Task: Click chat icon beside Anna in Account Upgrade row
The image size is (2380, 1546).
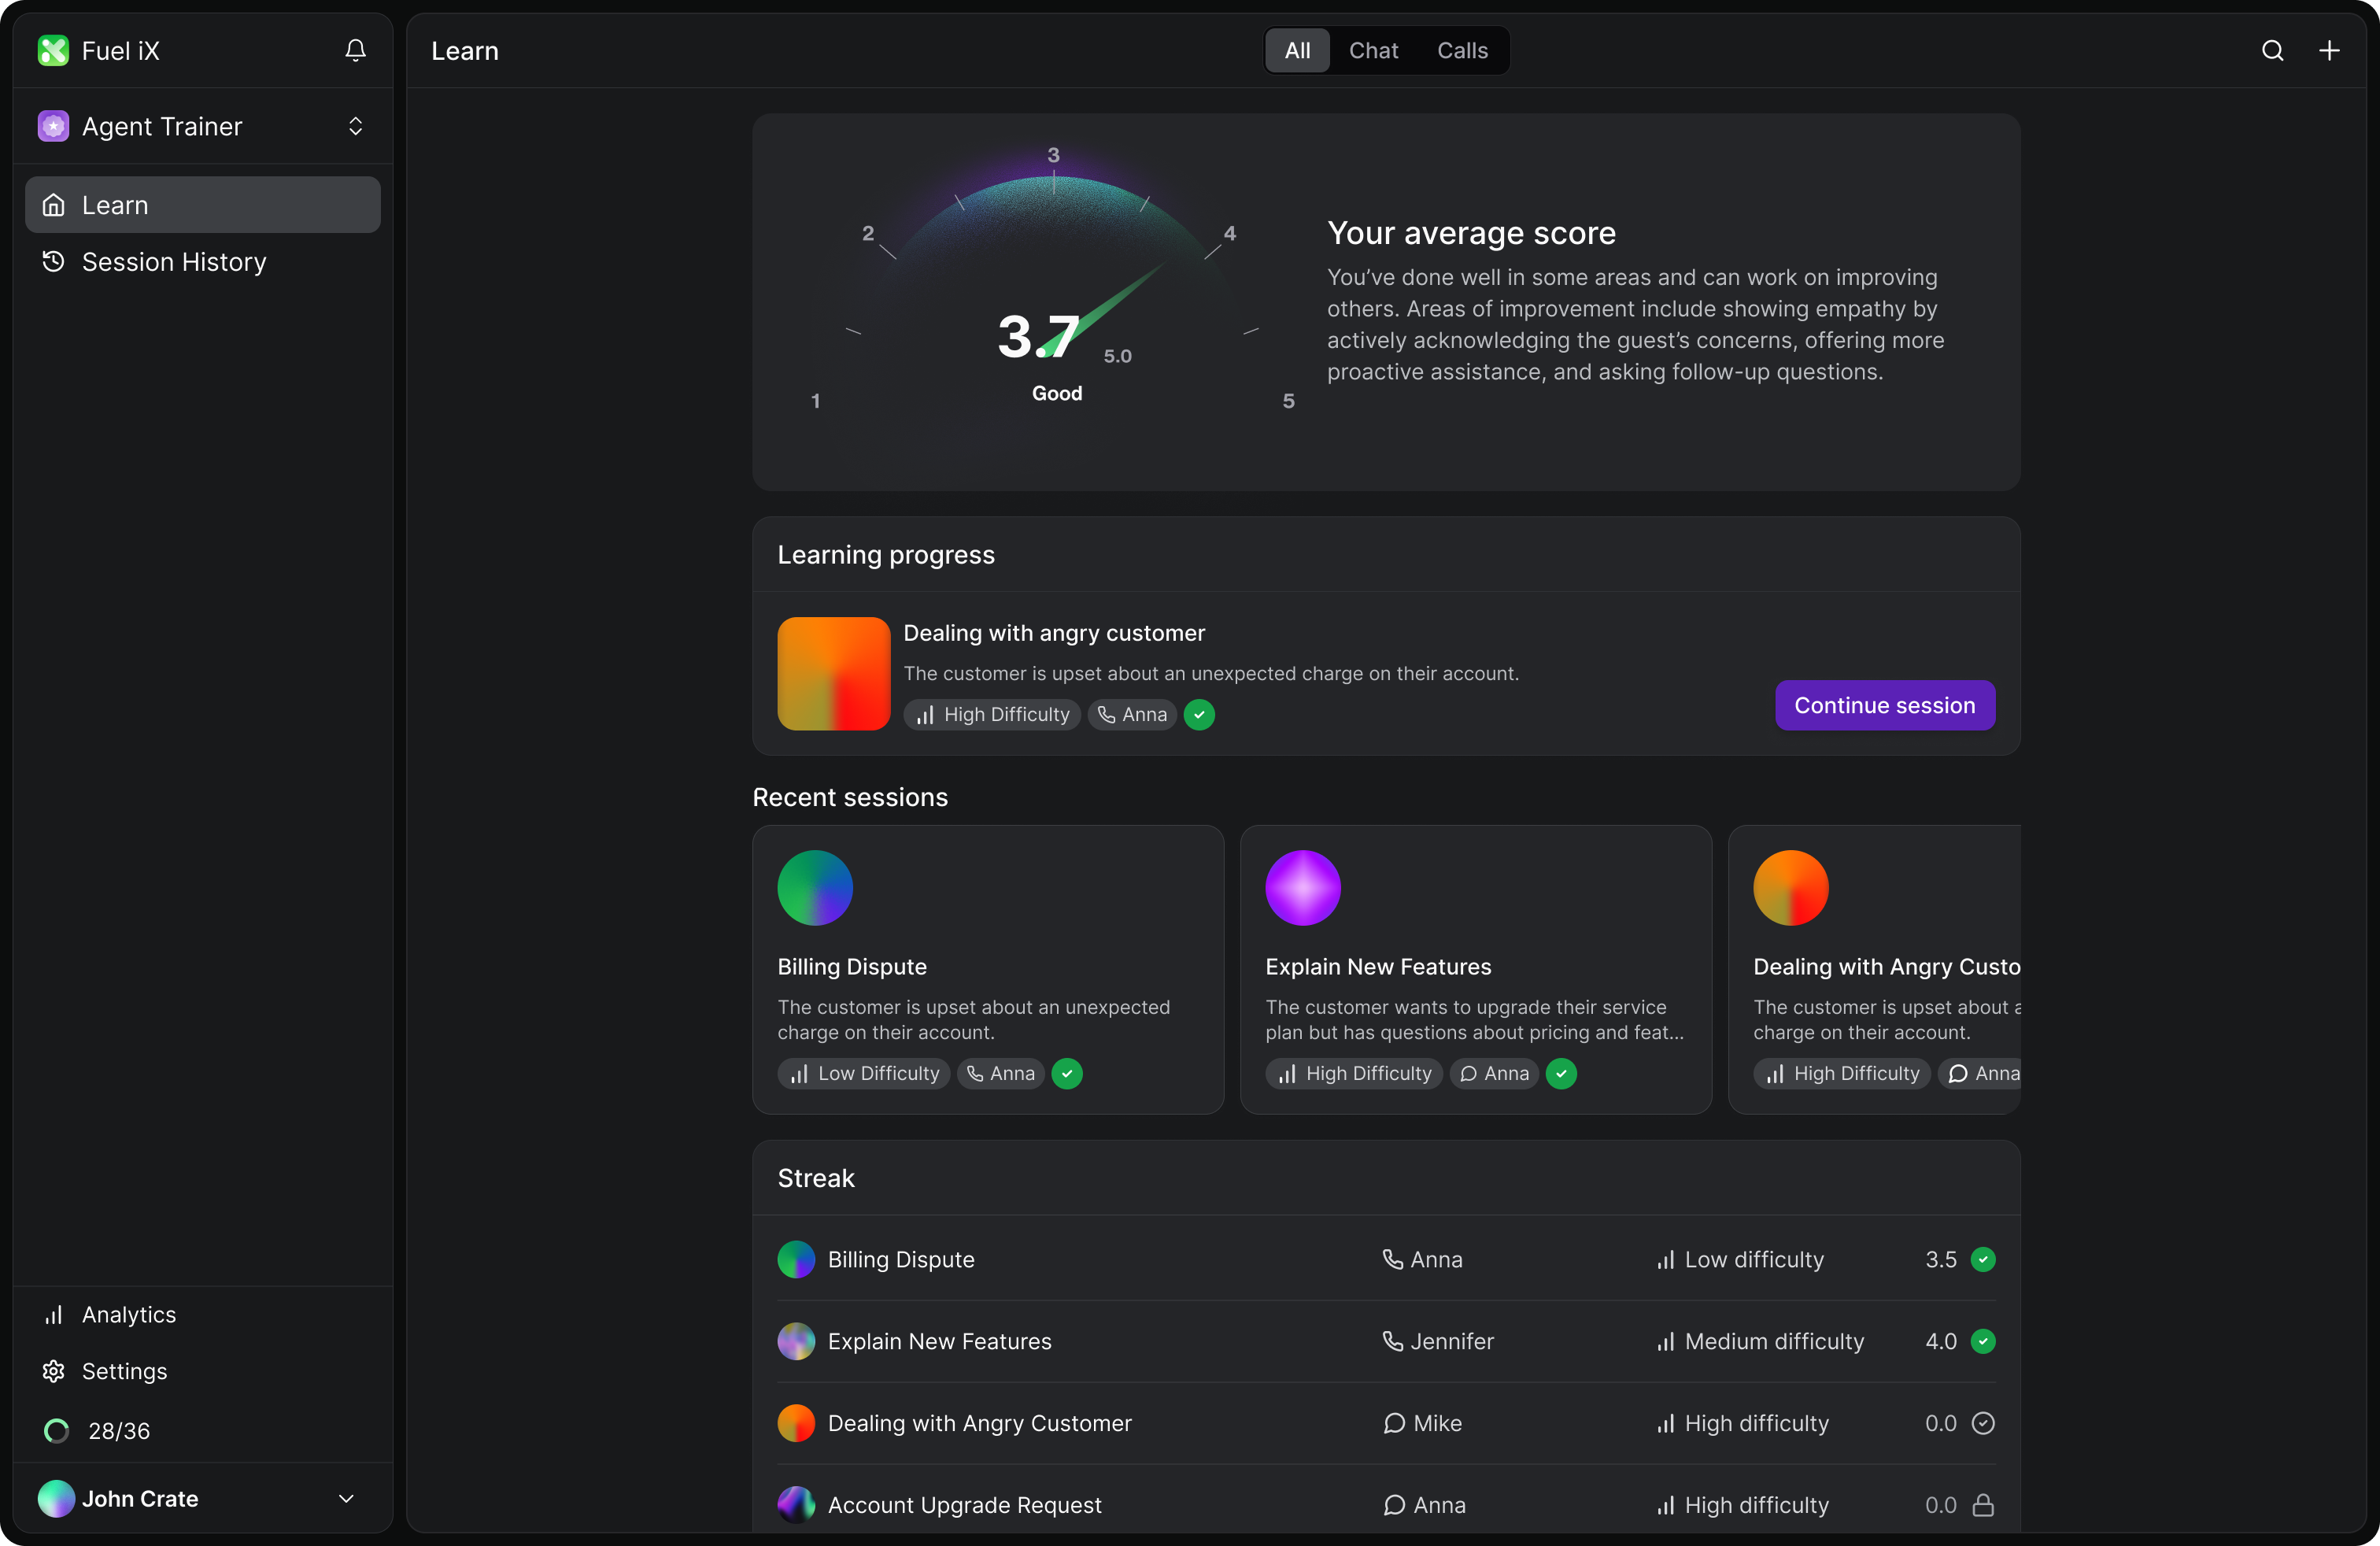Action: (x=1394, y=1505)
